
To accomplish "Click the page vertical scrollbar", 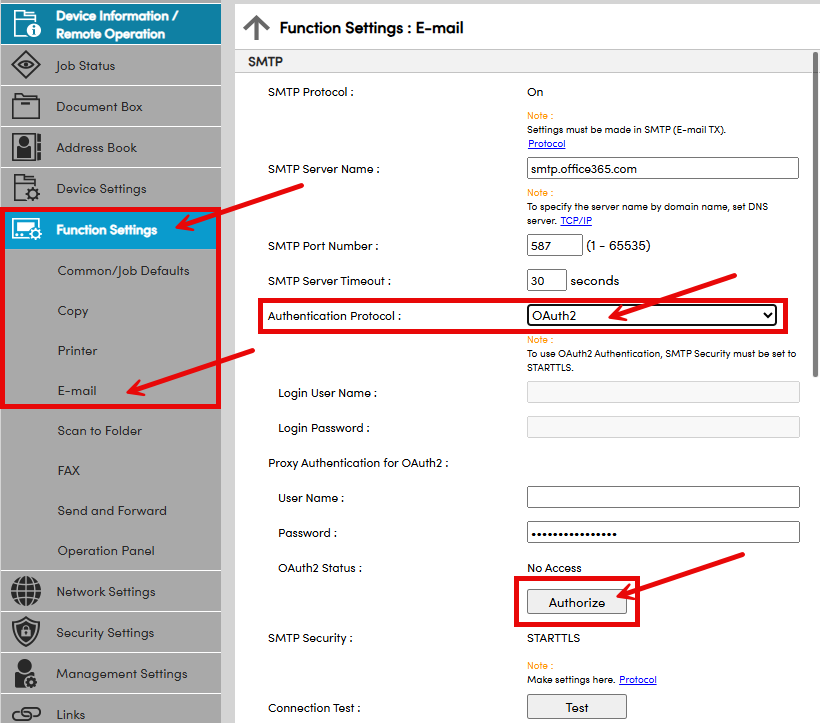I will click(815, 214).
